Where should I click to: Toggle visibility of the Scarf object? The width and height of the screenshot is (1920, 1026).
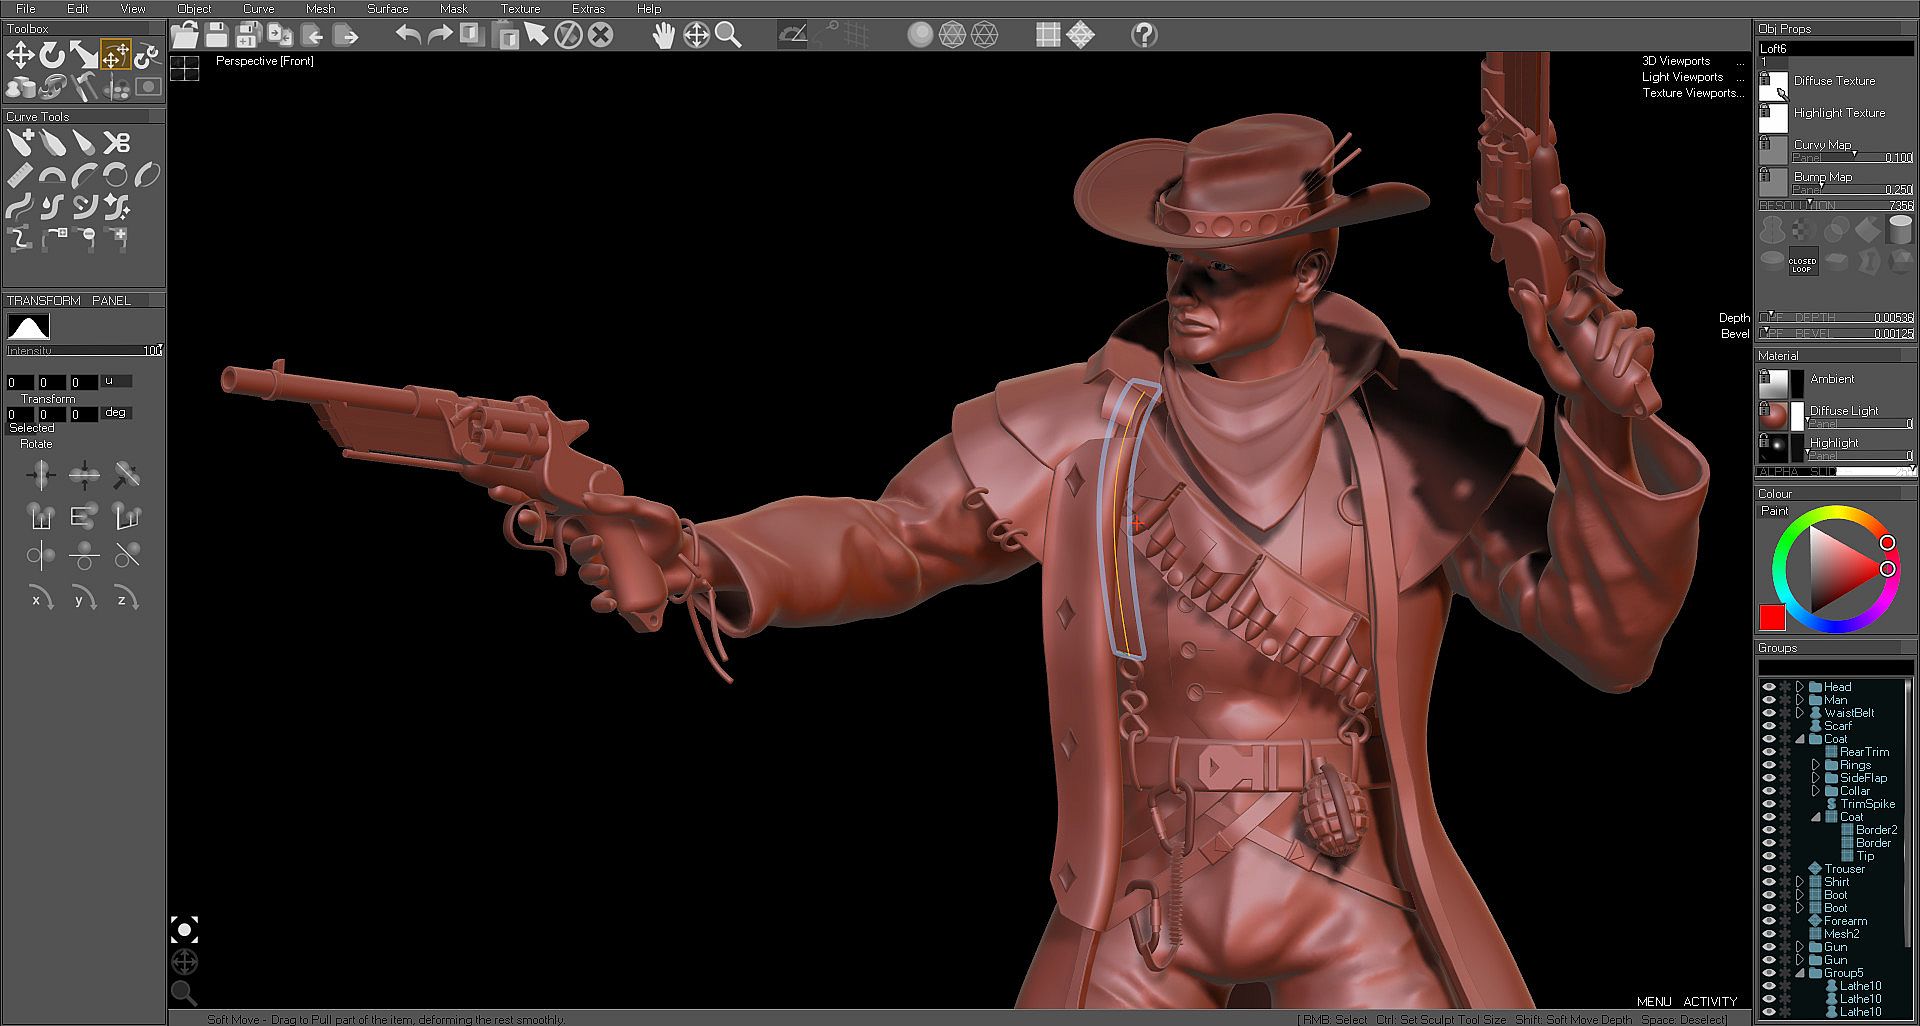1768,726
